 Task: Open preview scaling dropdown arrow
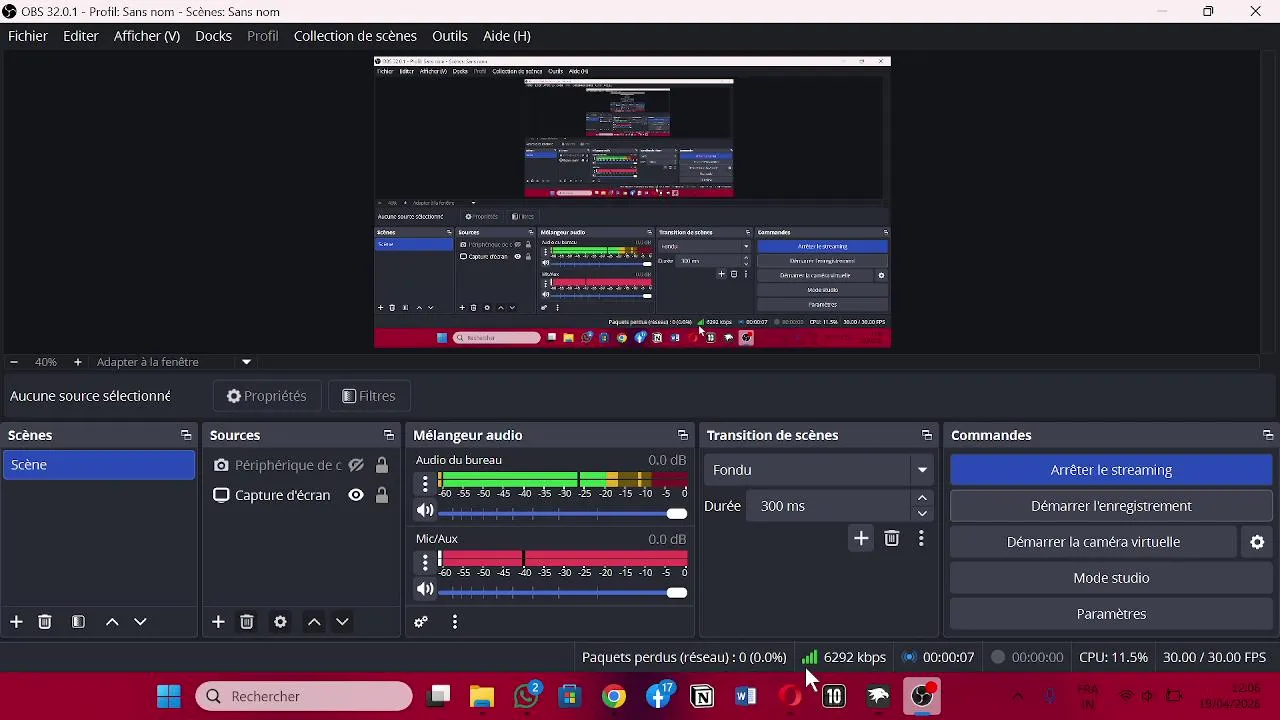246,362
